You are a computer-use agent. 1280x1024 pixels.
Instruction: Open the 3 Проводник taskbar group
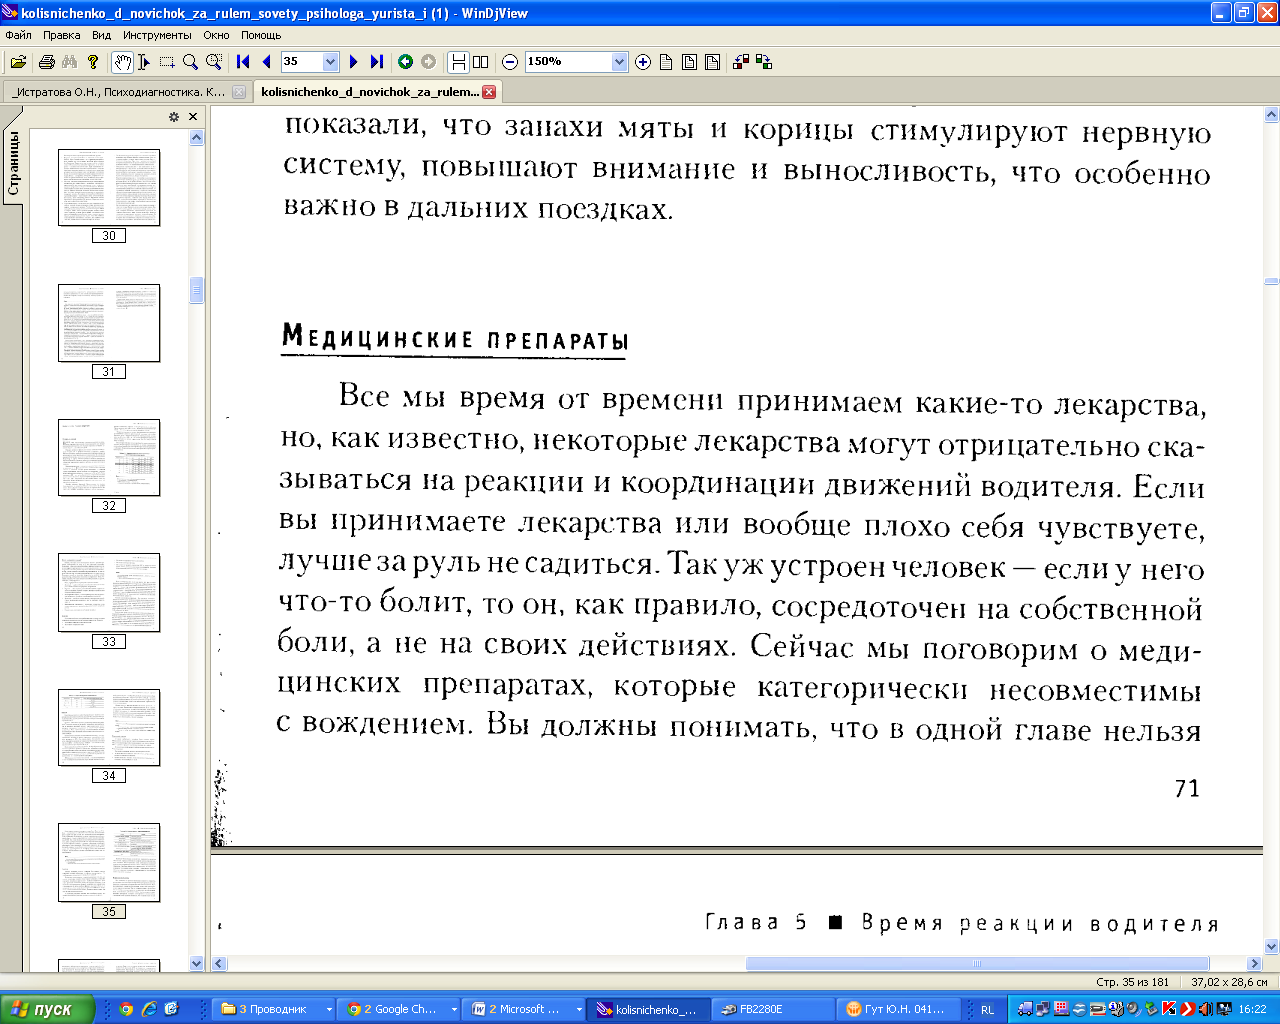click(x=274, y=1009)
